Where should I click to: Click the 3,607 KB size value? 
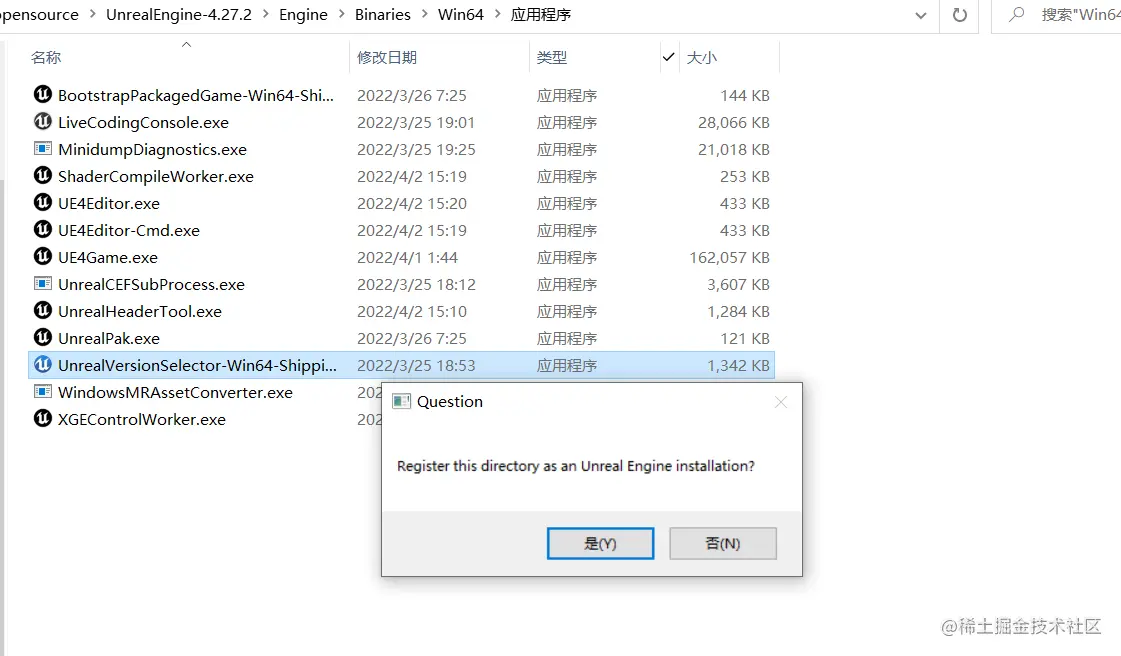(x=739, y=284)
